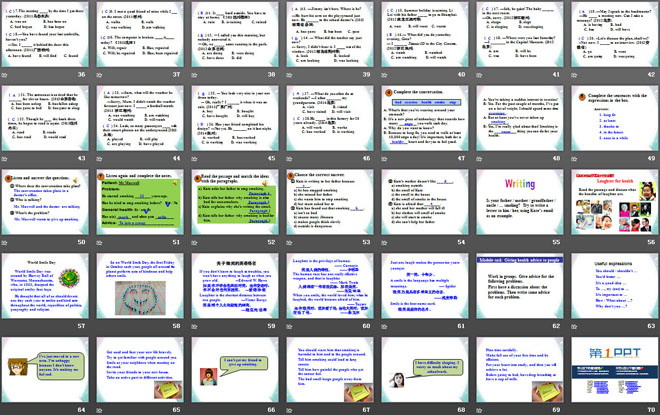Select the 'Complete the conversation' slide 47

[425, 118]
